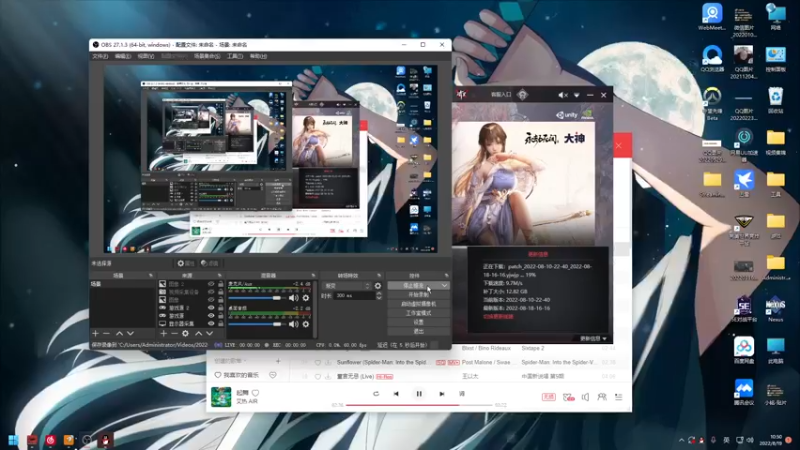The width and height of the screenshot is (800, 450).
Task: Move the selected source up
Action: (x=198, y=333)
